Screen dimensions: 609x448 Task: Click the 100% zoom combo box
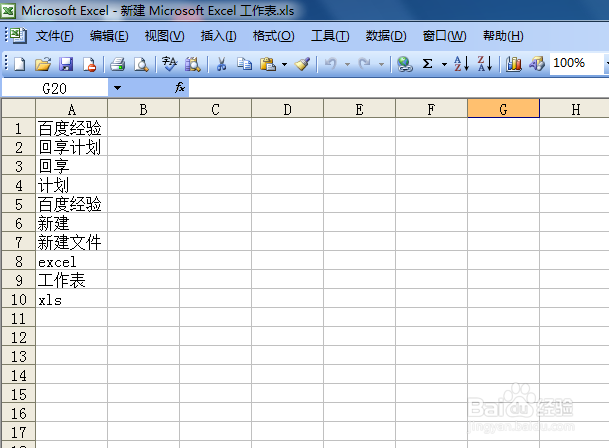pyautogui.click(x=578, y=63)
